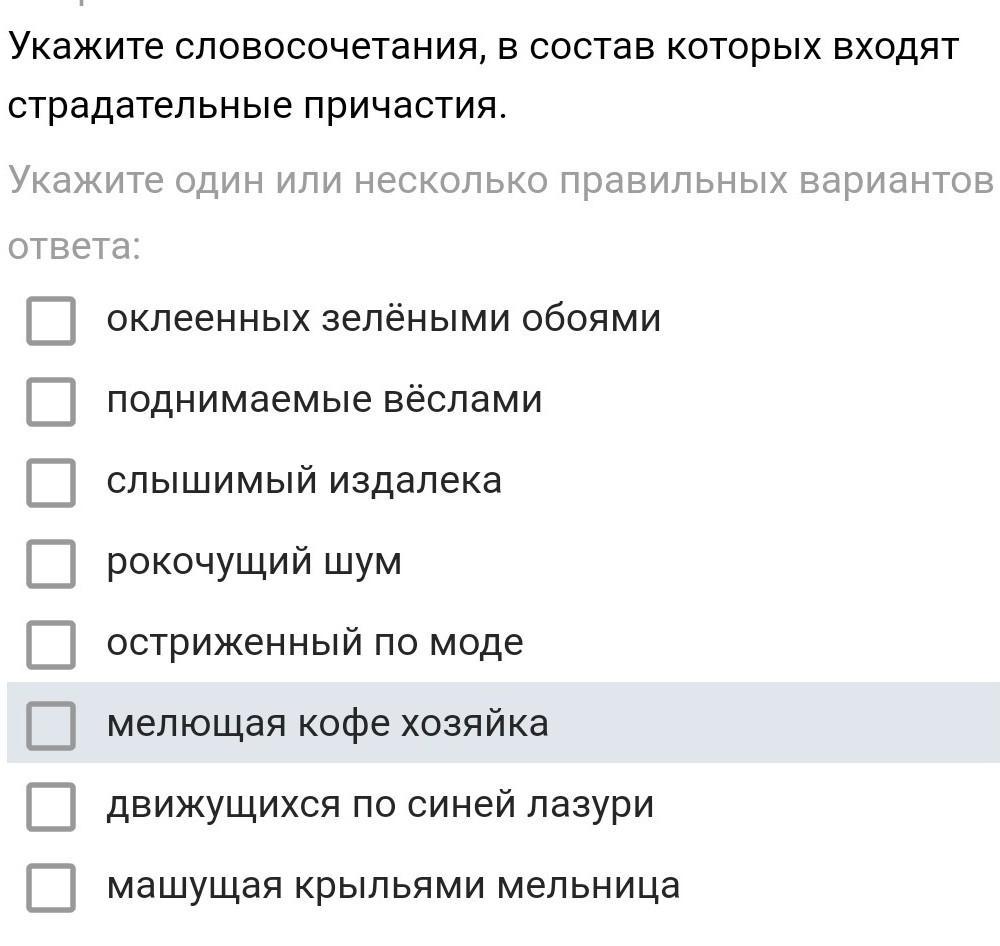The image size is (1000, 946).
Task: Enable the checkbox for «остриженный по моде»
Action: 50,643
